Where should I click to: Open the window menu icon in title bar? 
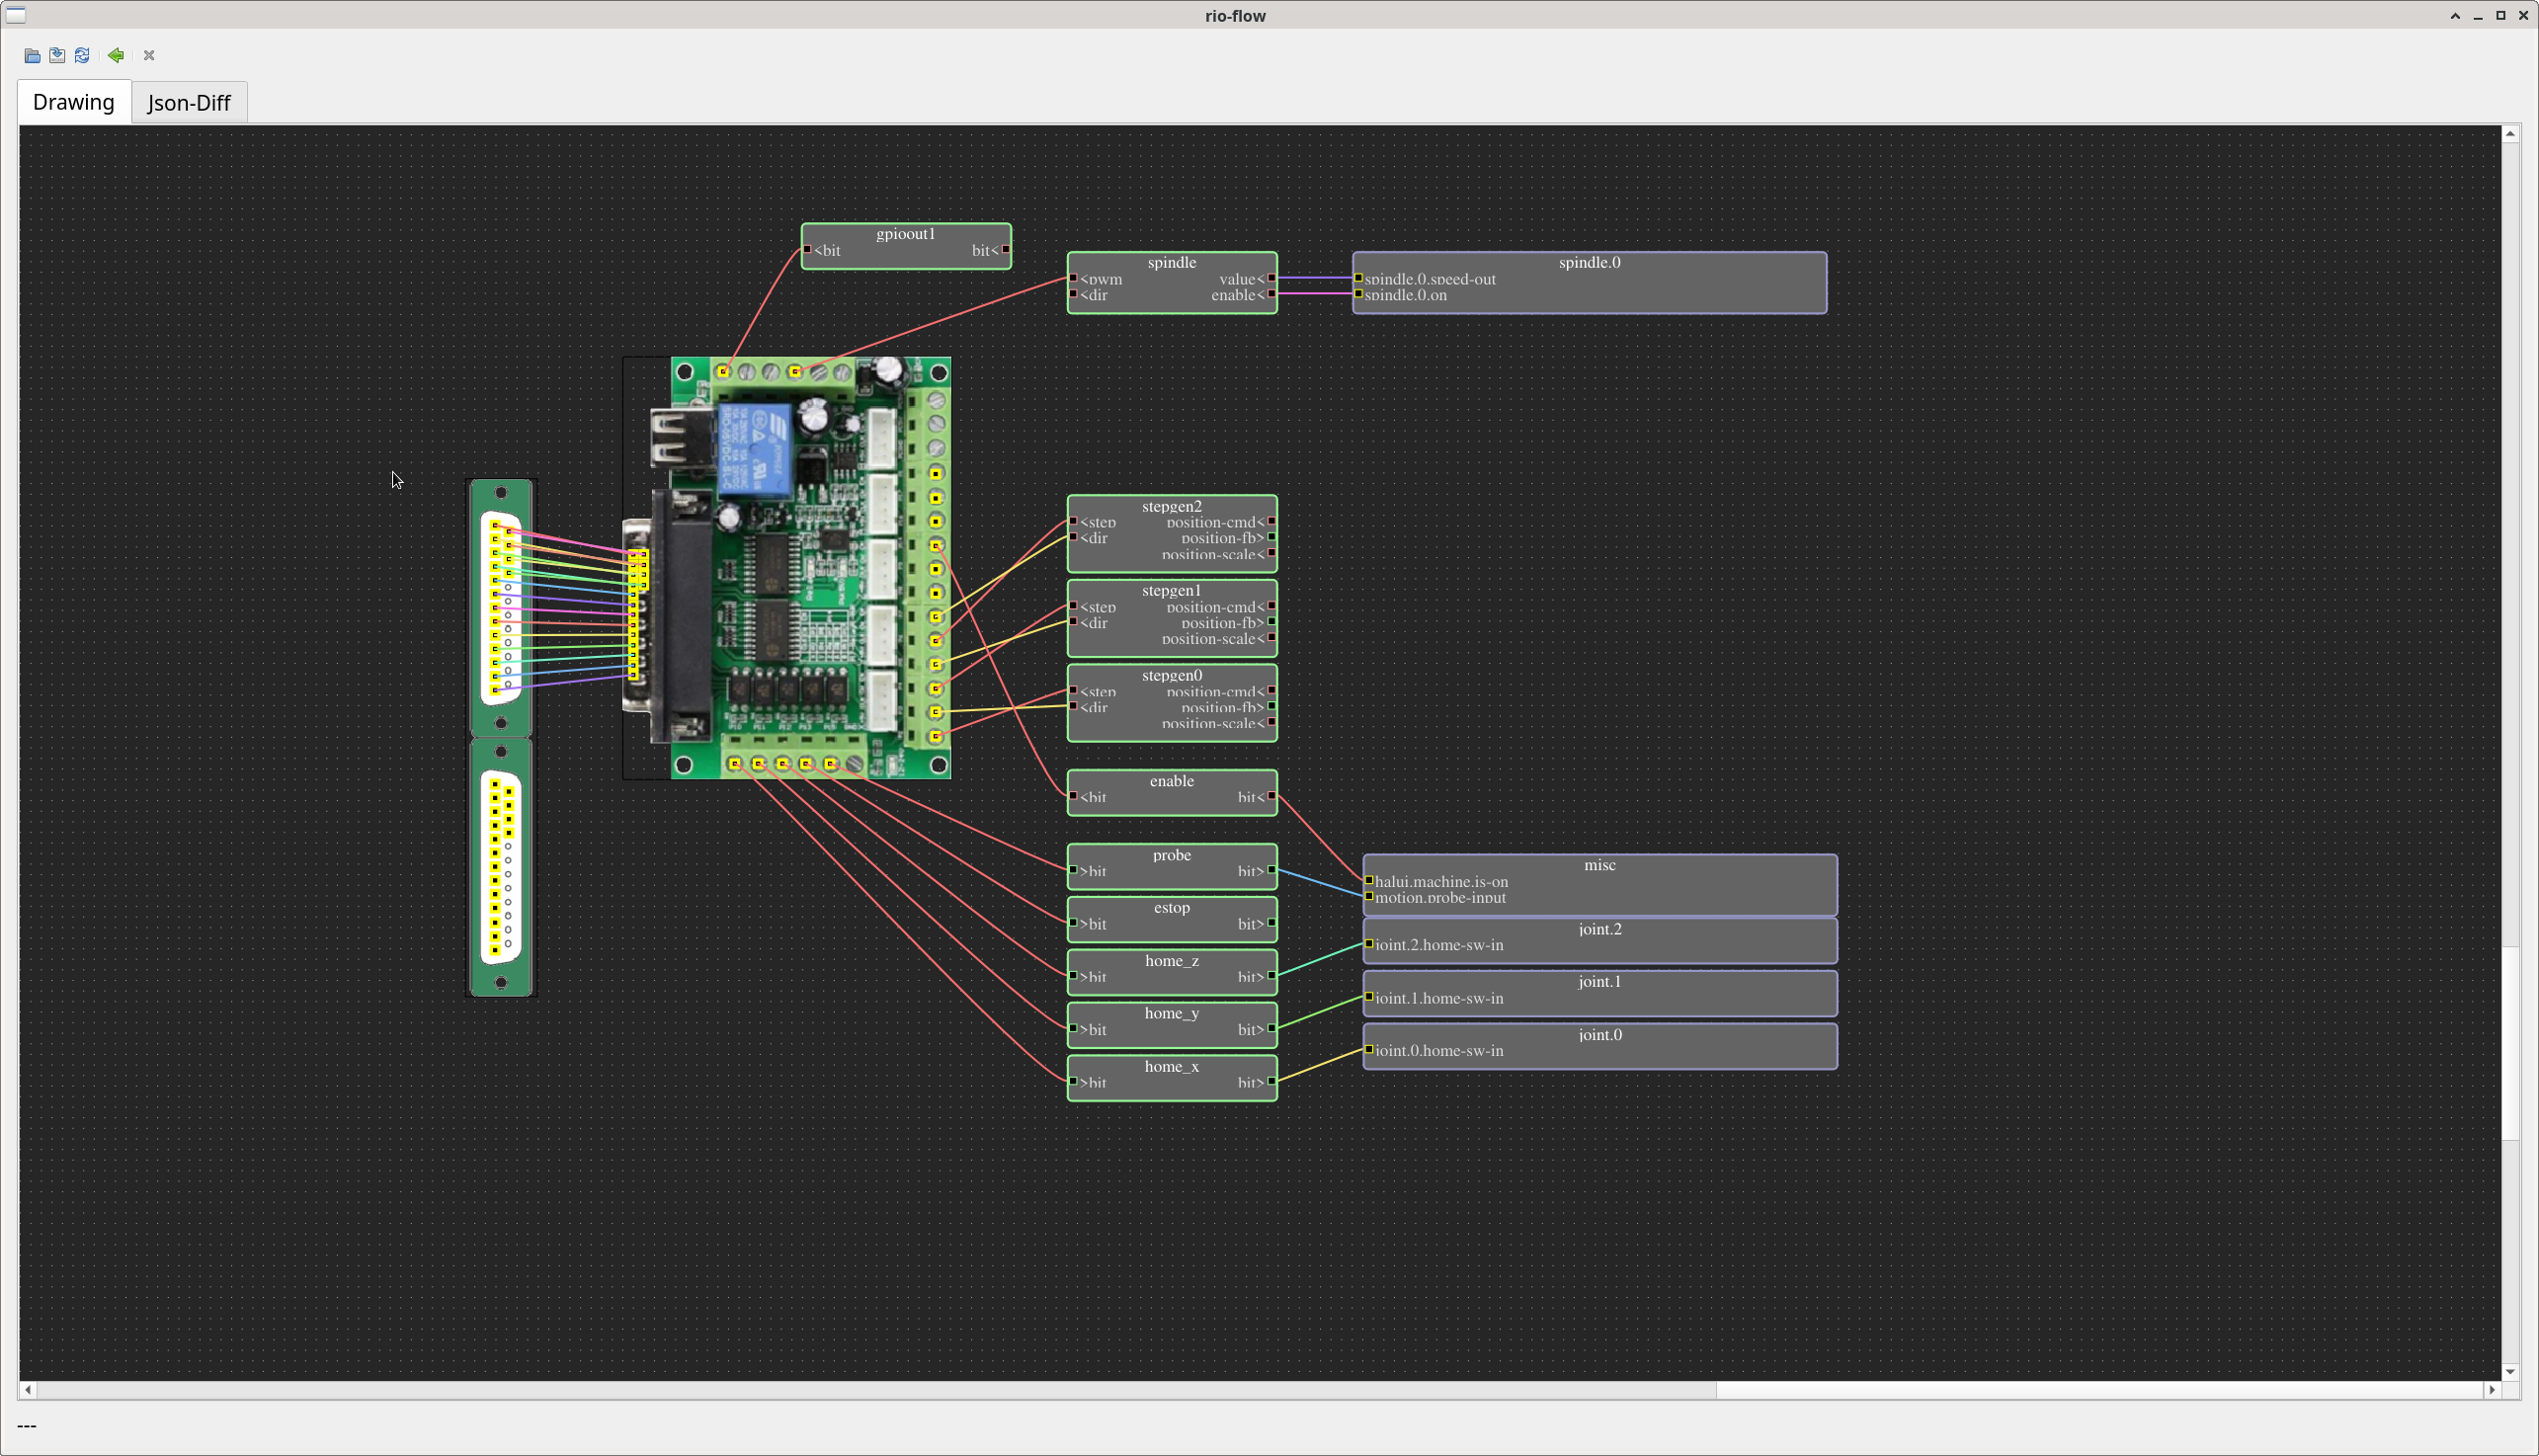16,15
